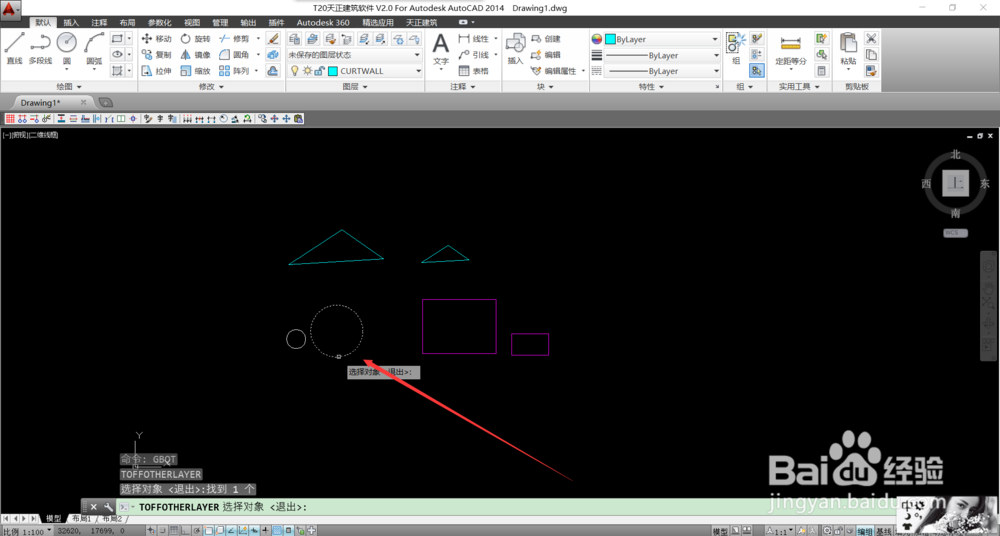Switch to the 布局1 layout tab

click(x=81, y=519)
